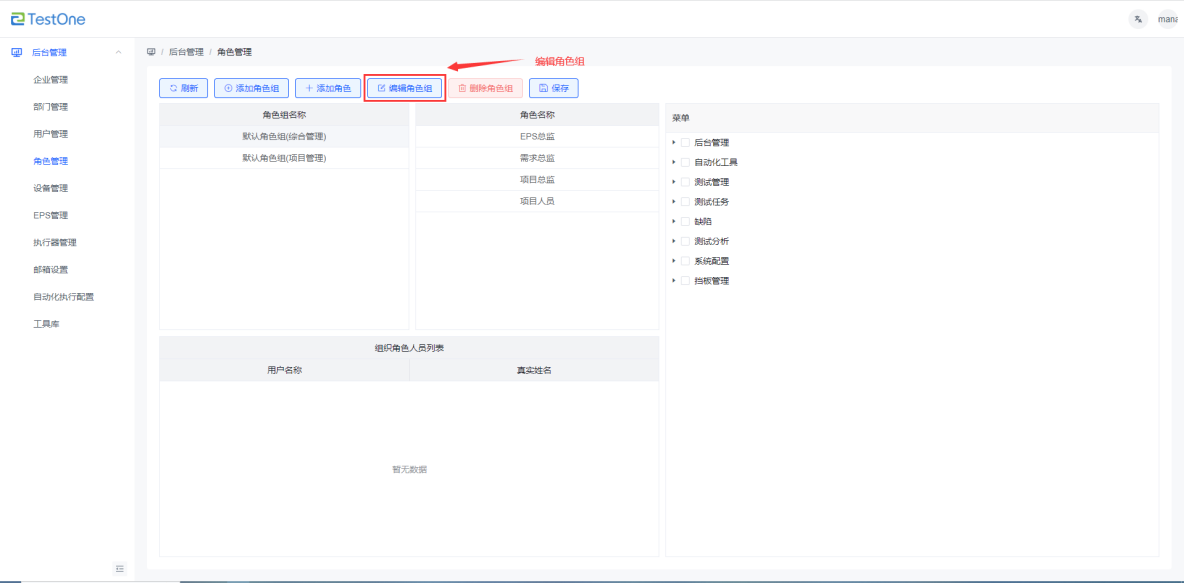Expand the 测试管理 tree node arrow
The image size is (1184, 583).
coord(674,182)
